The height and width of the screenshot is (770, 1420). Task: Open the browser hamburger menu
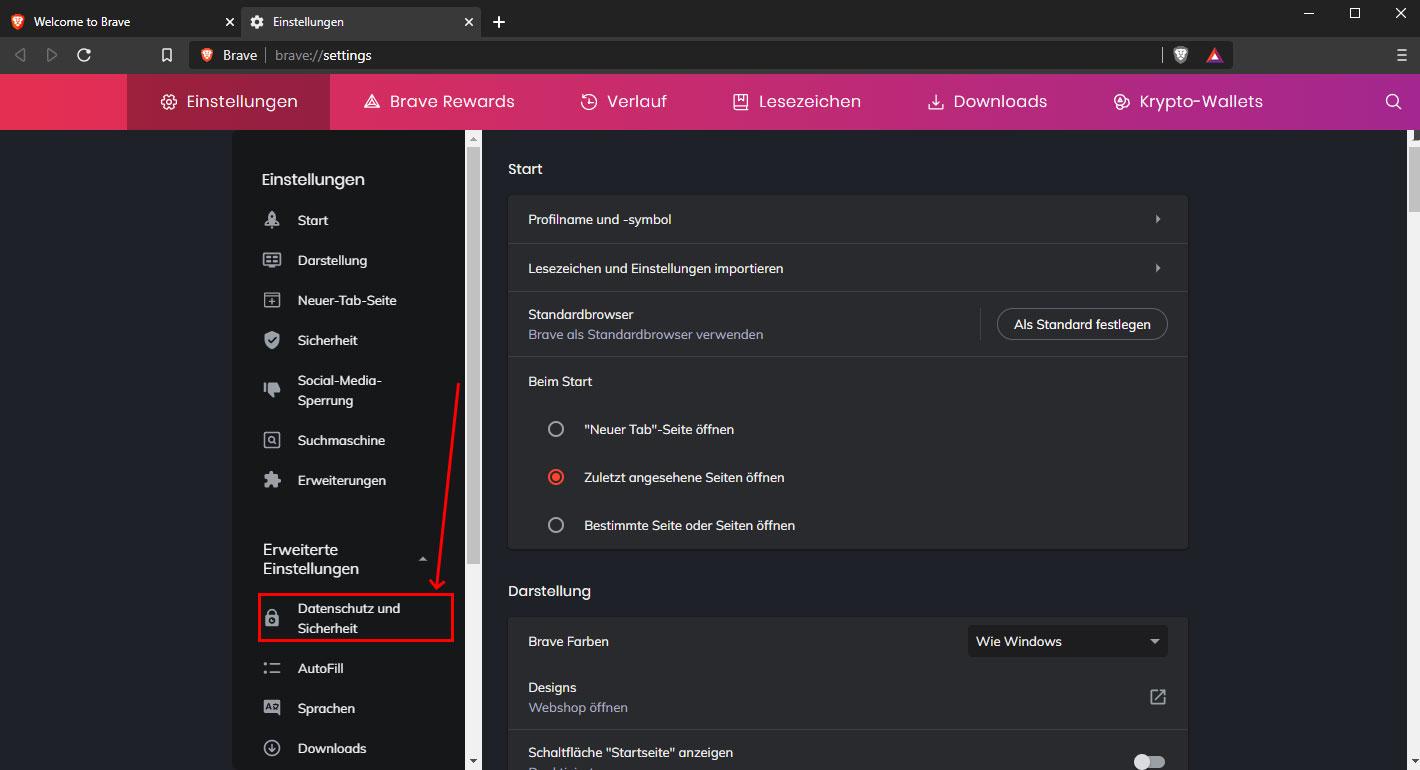click(1401, 55)
